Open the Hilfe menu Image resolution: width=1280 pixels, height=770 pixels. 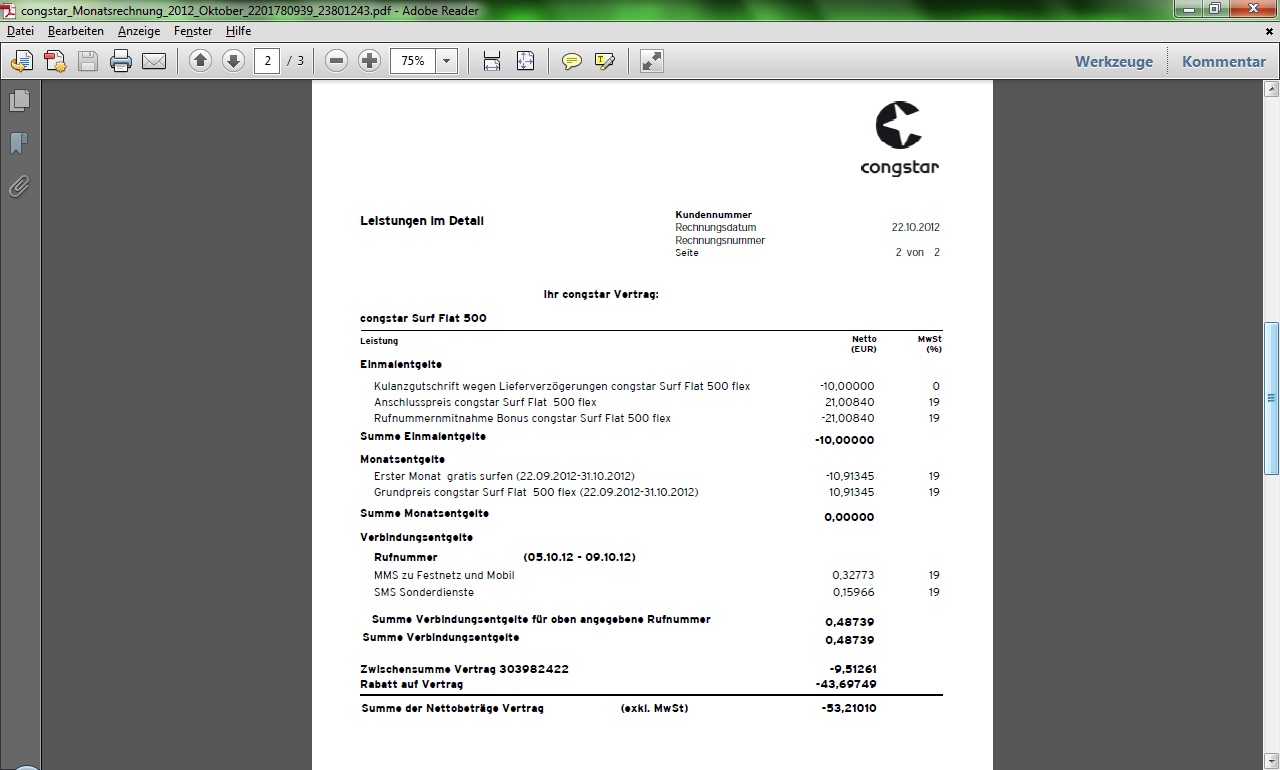pos(238,31)
